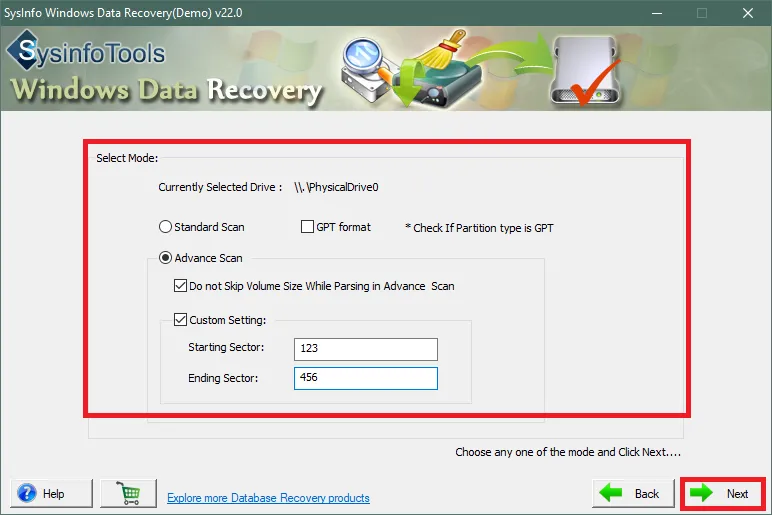Toggle the Custom Setting checkbox
This screenshot has height=515, width=772.
click(x=180, y=320)
